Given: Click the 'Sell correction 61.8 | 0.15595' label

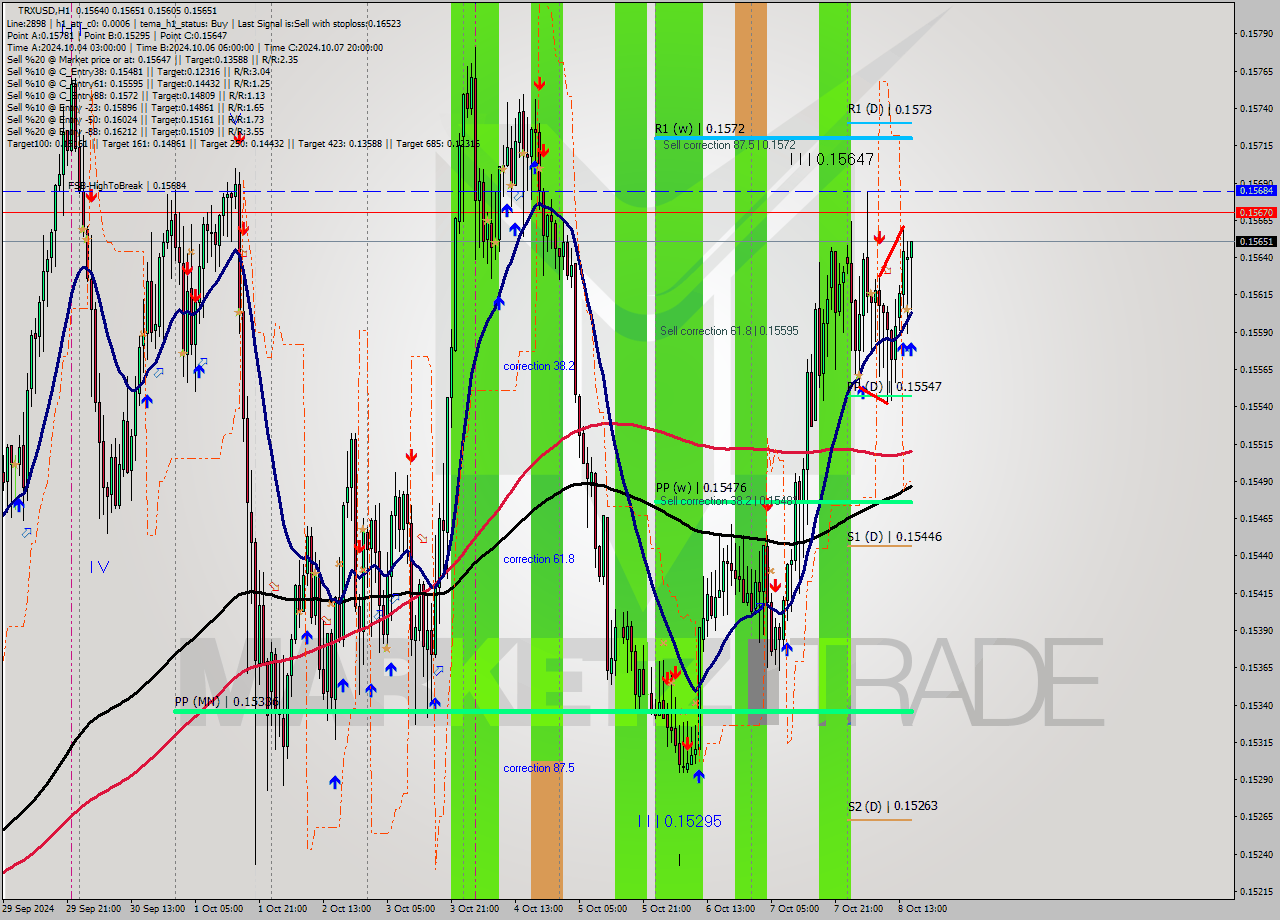Looking at the screenshot, I should pos(729,331).
